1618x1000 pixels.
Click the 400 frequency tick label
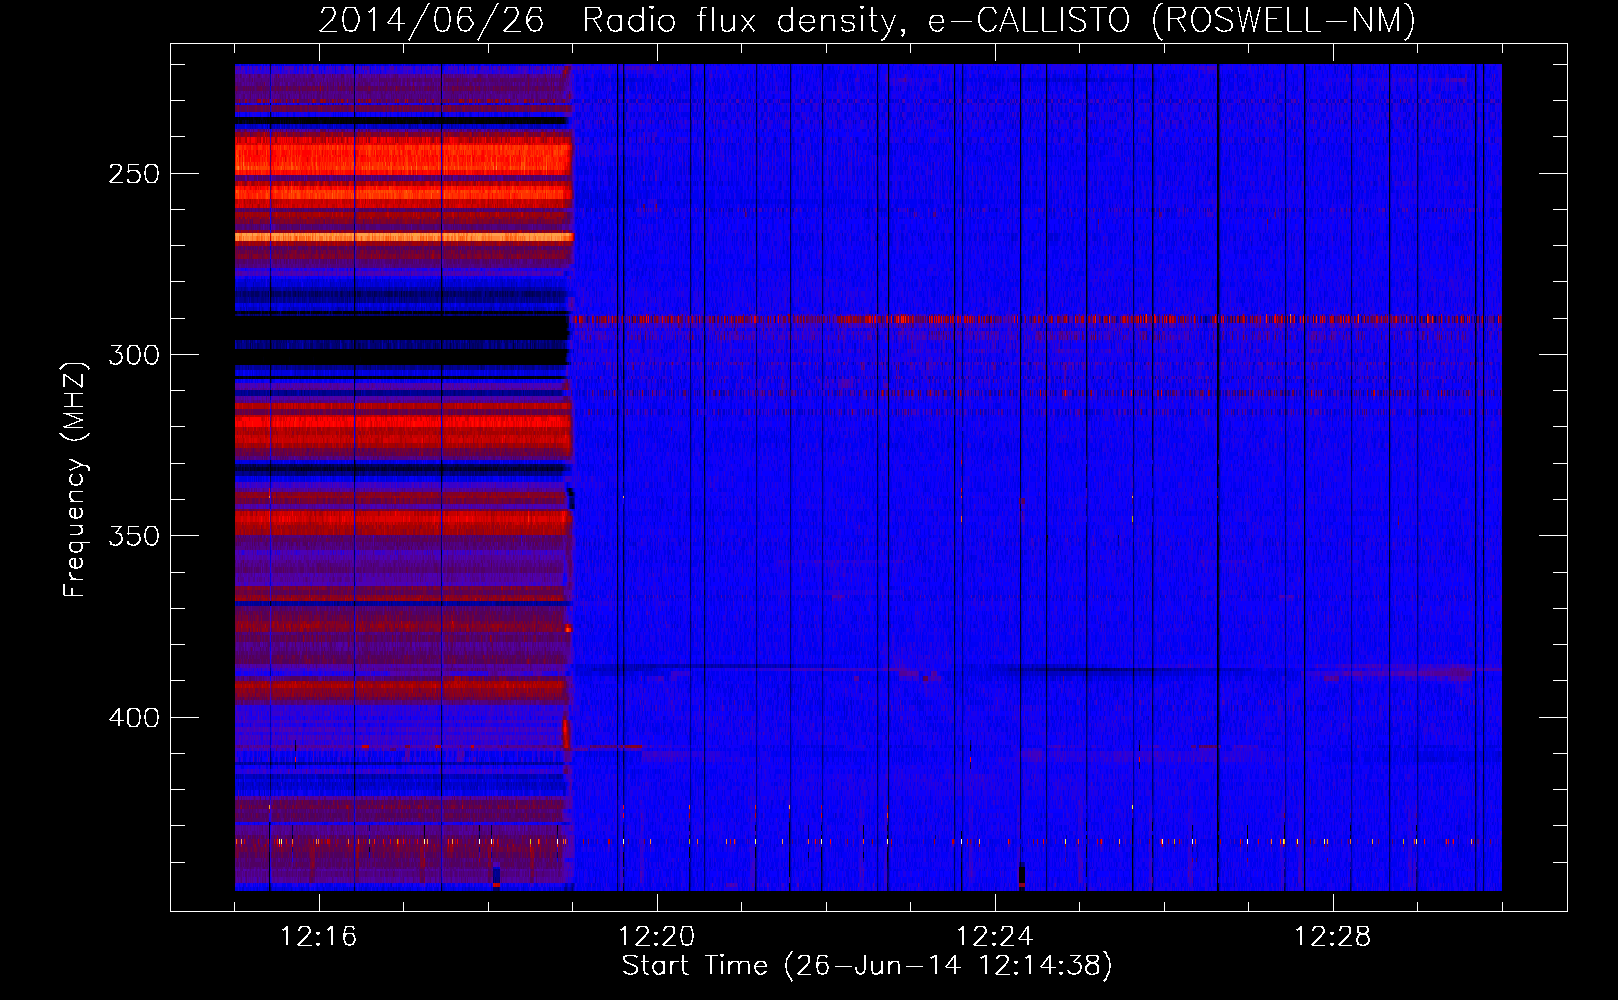[x=134, y=718]
